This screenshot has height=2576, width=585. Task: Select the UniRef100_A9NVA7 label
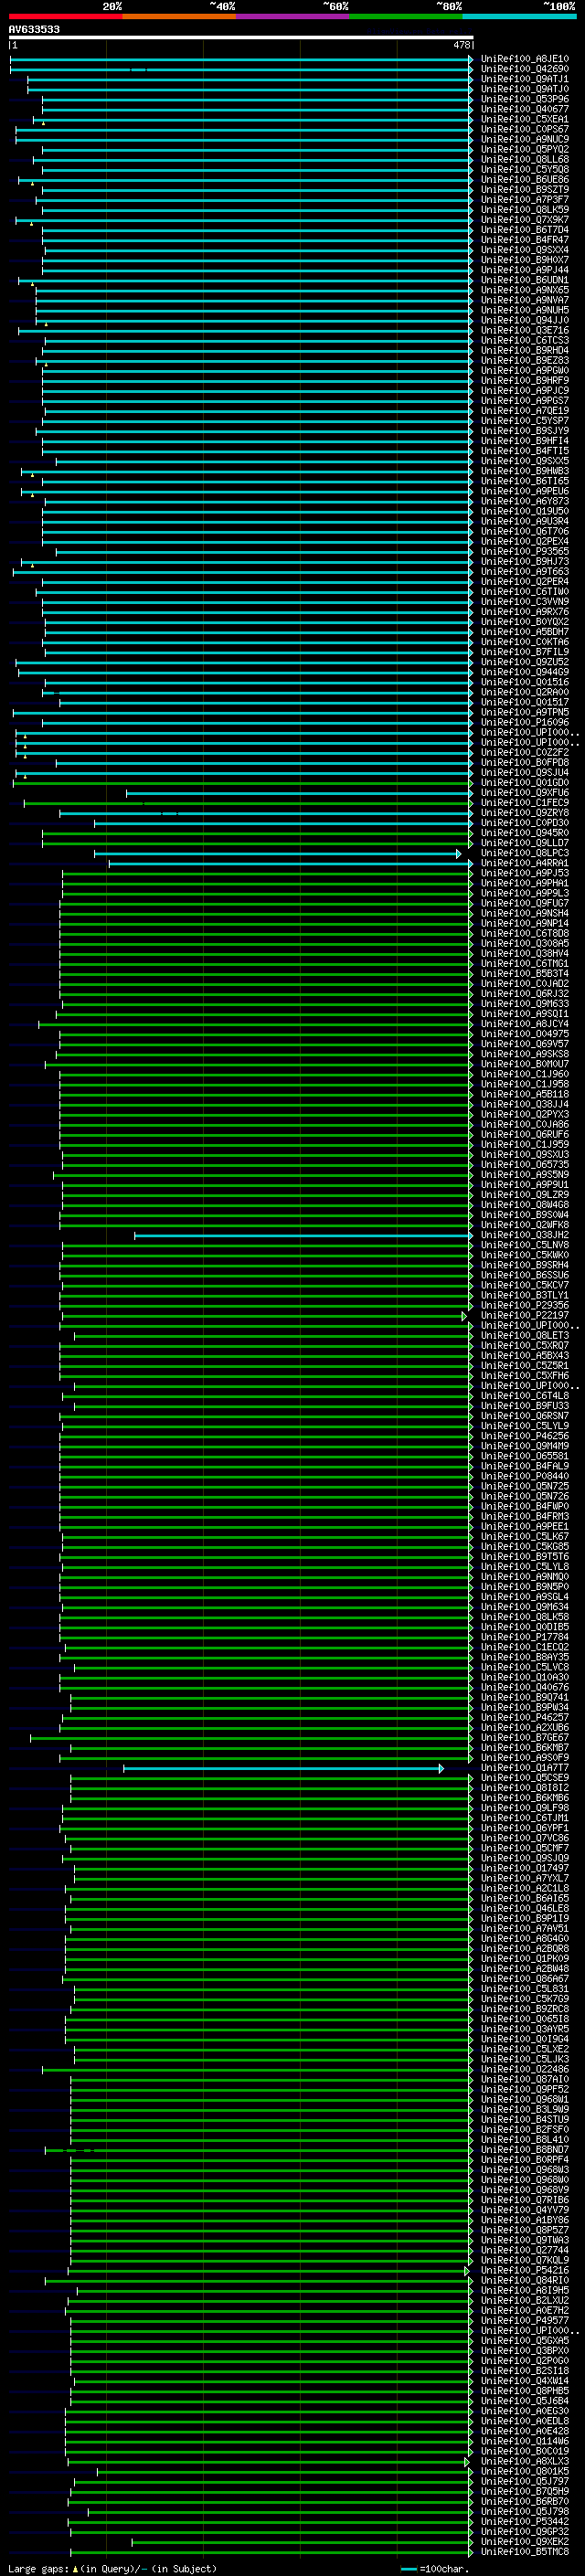click(524, 300)
